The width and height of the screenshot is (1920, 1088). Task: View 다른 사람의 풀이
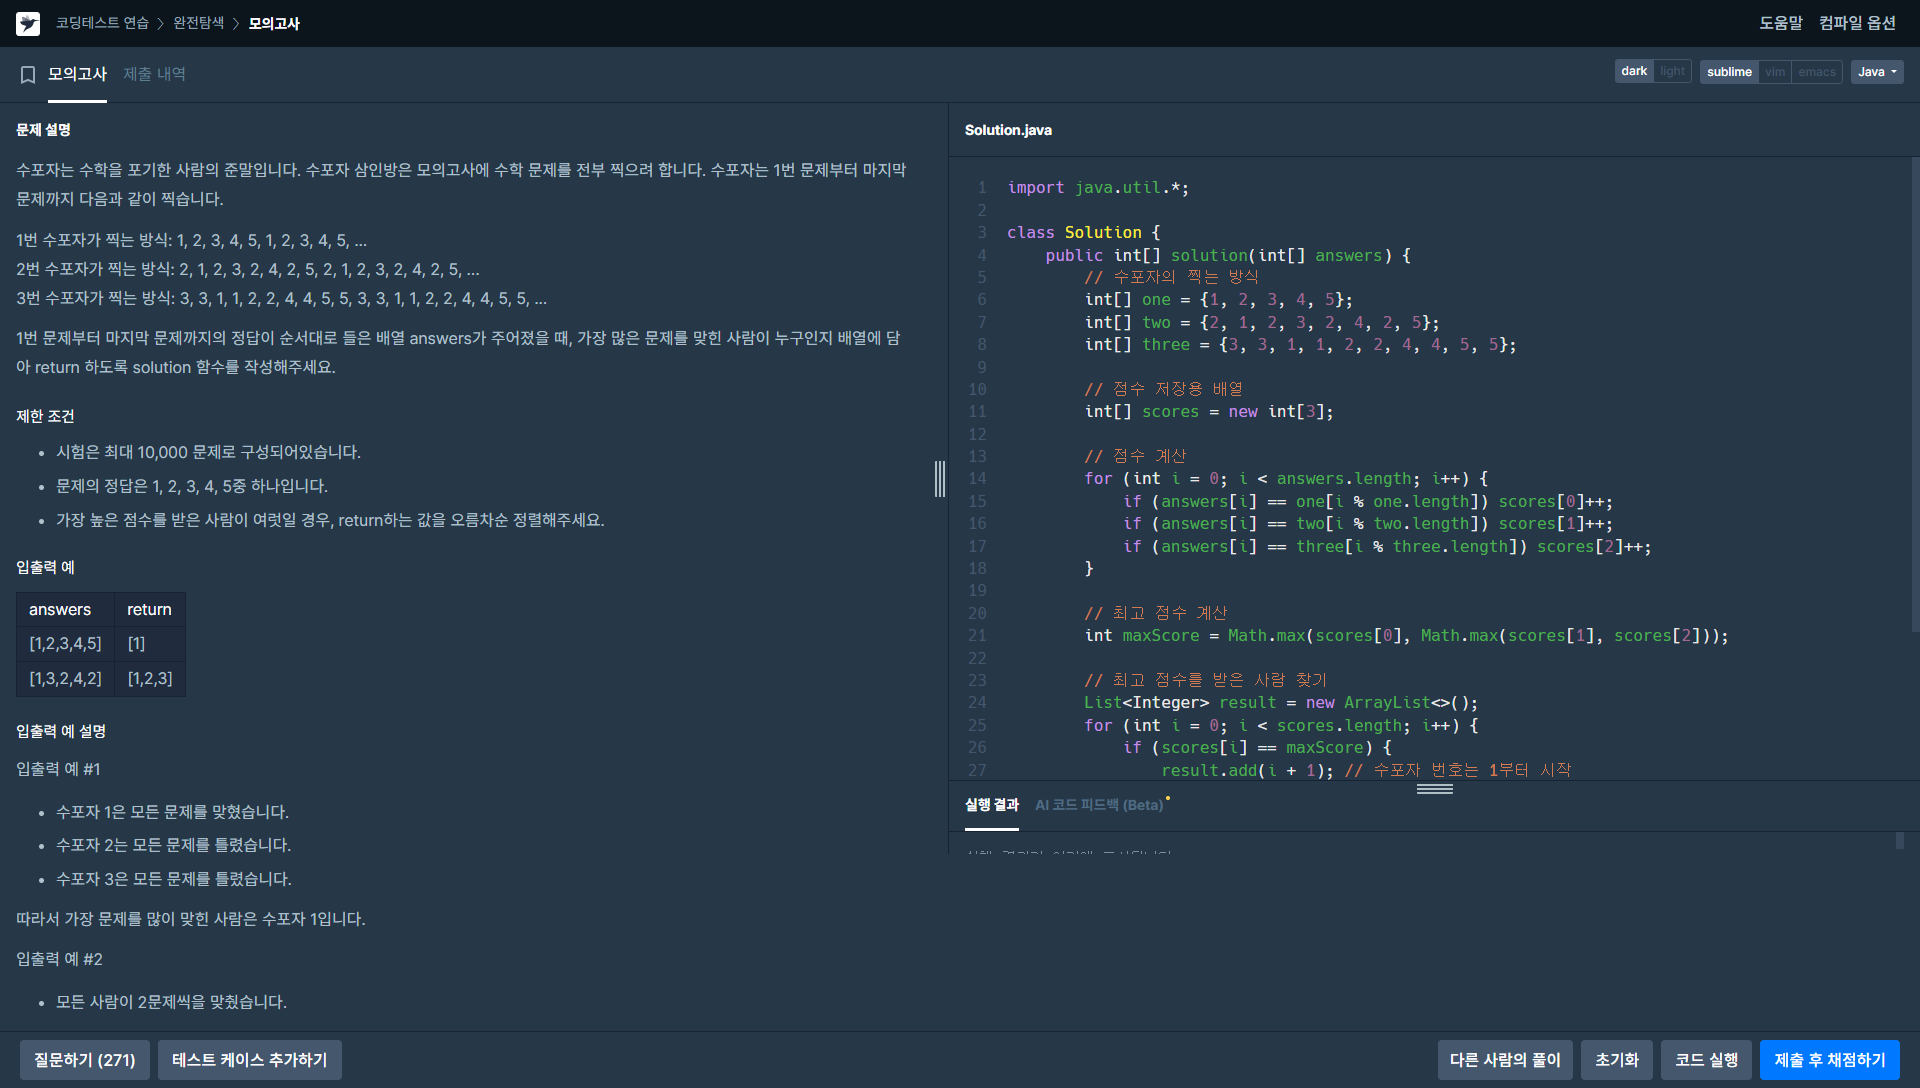(x=1505, y=1060)
